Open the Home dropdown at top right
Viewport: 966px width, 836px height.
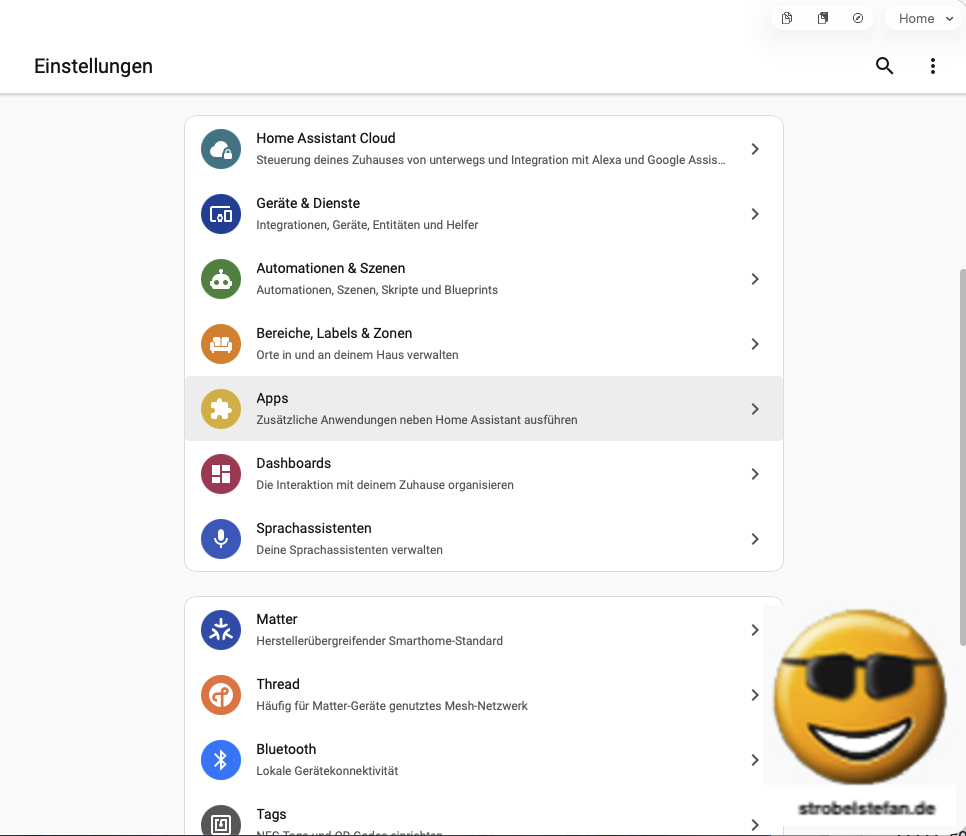click(925, 18)
